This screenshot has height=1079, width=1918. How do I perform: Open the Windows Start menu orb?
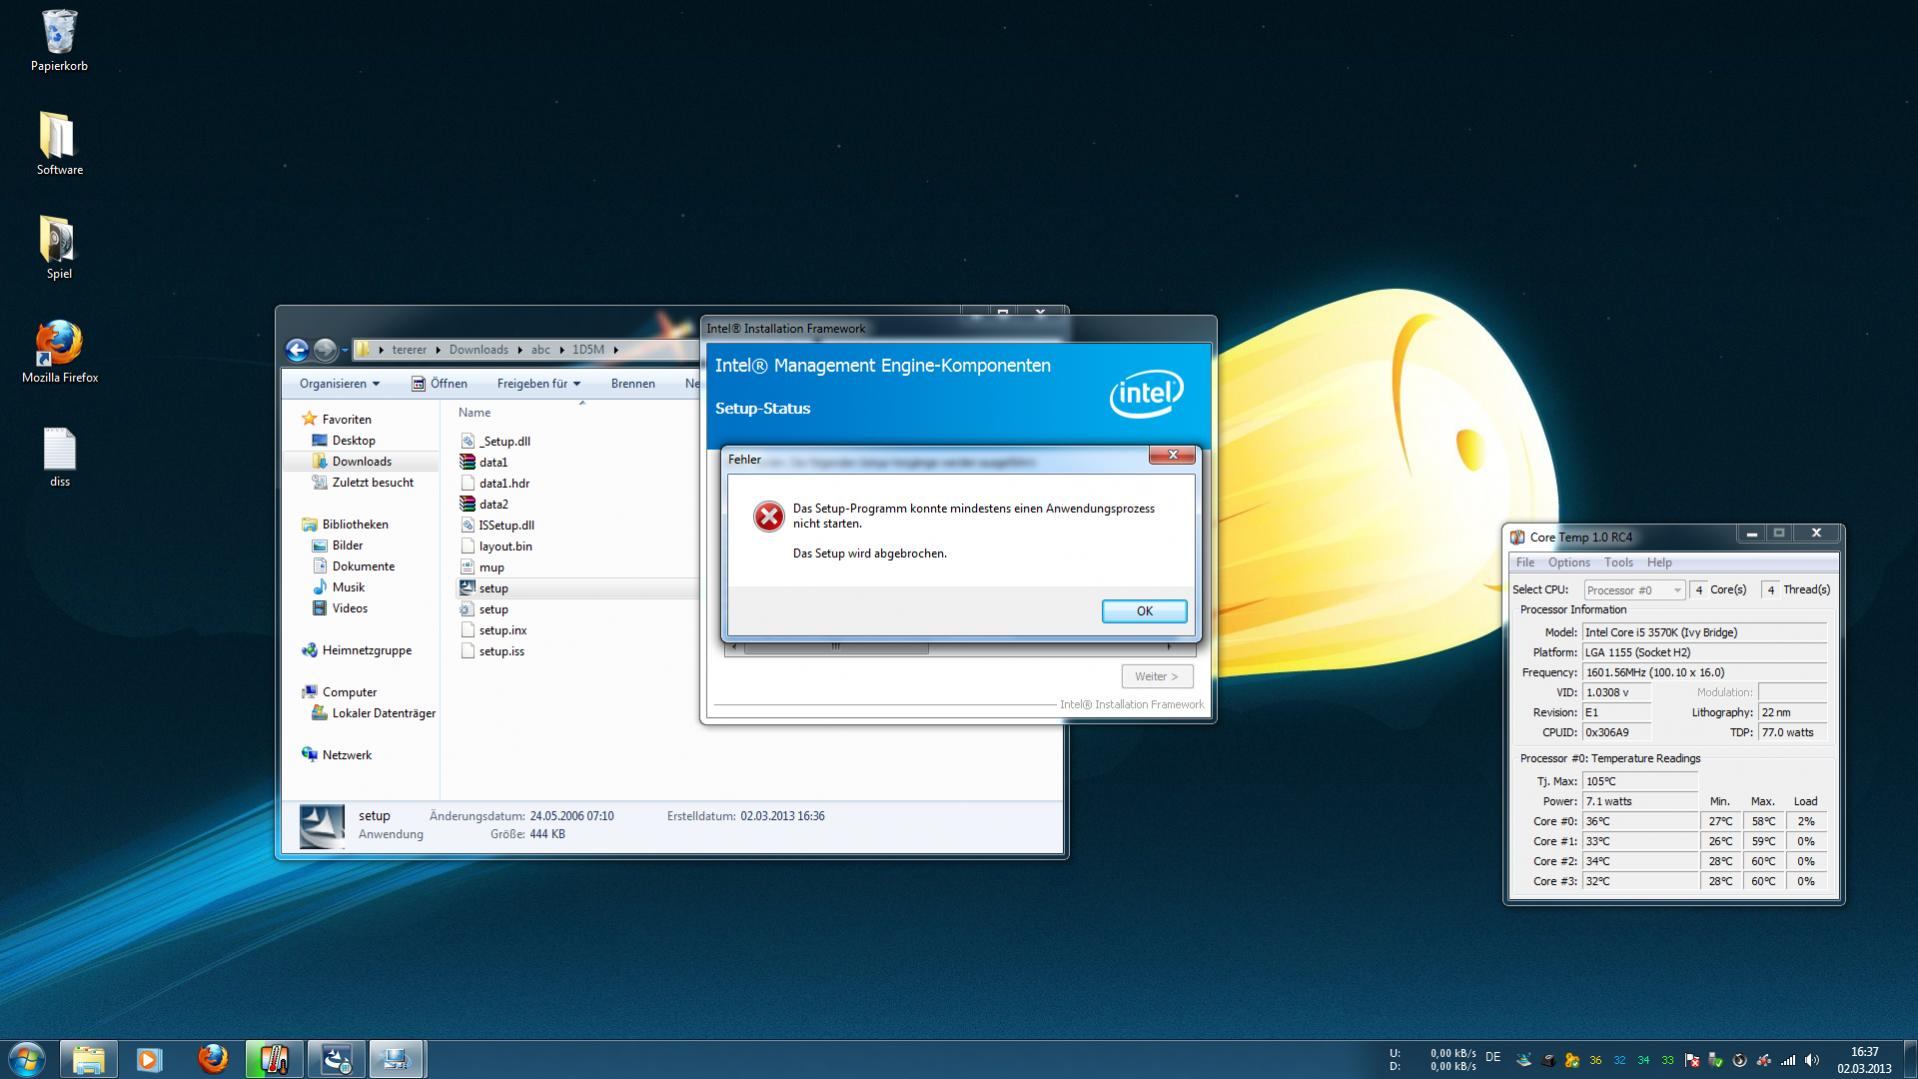tap(27, 1059)
